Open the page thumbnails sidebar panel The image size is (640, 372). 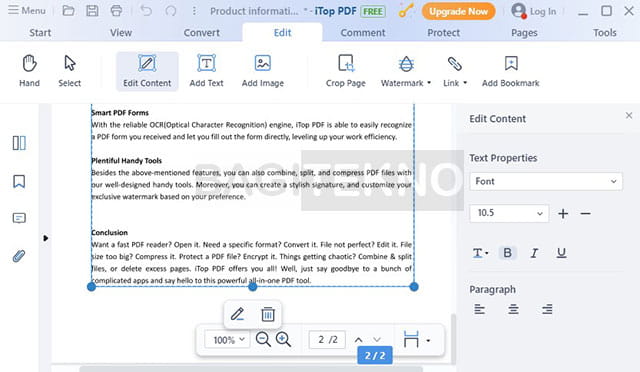click(19, 143)
